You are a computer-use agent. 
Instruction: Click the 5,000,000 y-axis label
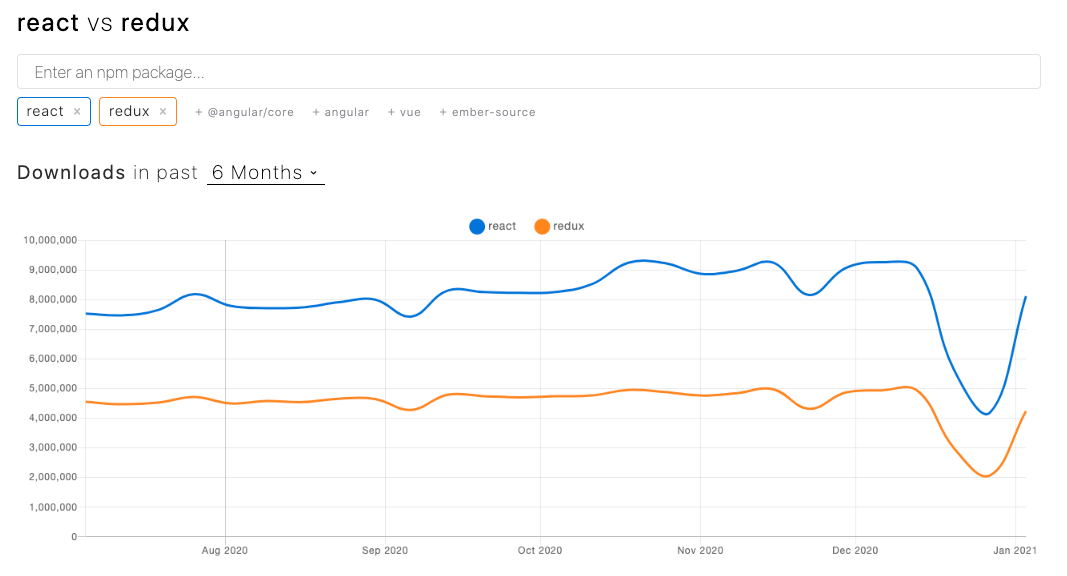tap(53, 388)
